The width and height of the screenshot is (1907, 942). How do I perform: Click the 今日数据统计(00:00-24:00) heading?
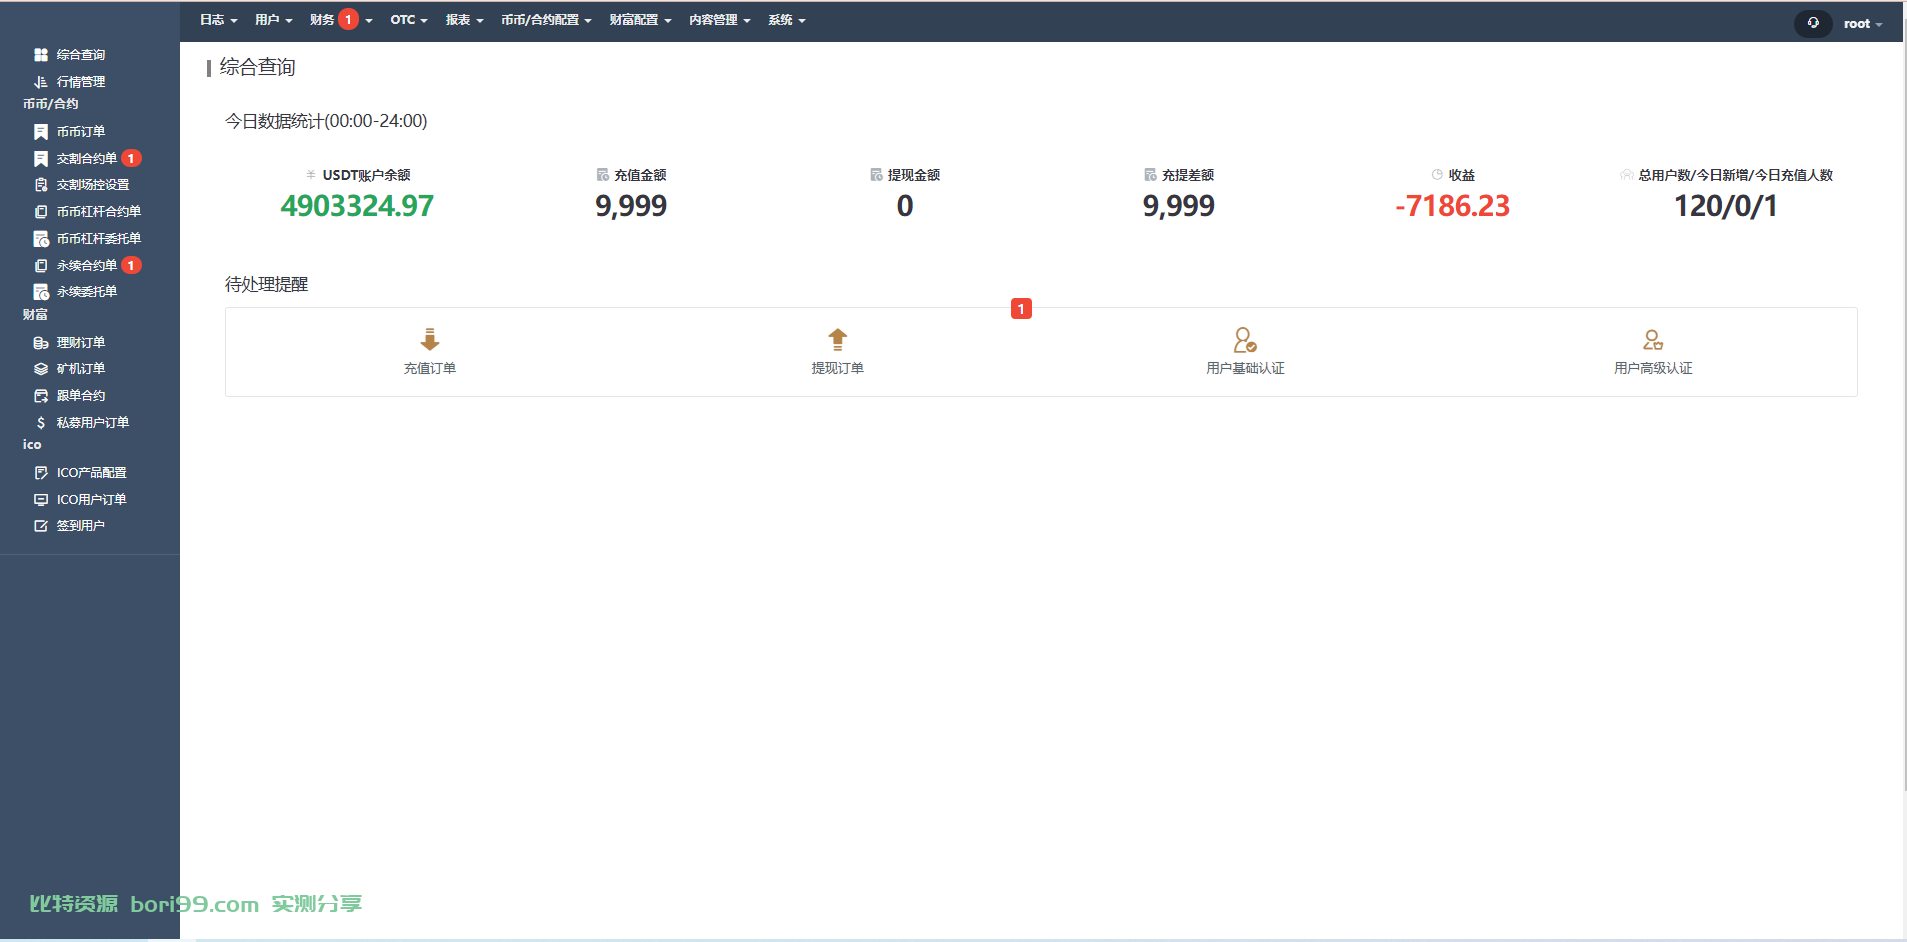[326, 121]
